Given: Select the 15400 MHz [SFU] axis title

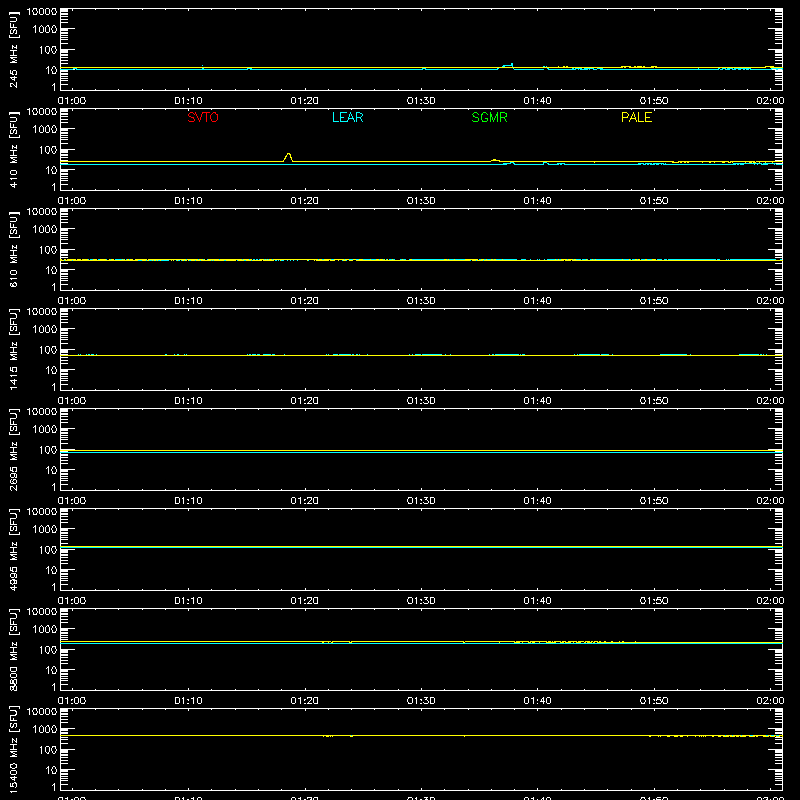Looking at the screenshot, I should (x=13, y=750).
